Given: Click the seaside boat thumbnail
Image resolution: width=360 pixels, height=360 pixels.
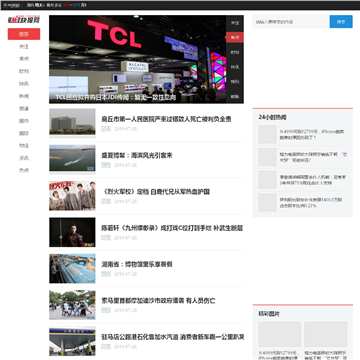Looking at the screenshot, I should click(x=72, y=159).
